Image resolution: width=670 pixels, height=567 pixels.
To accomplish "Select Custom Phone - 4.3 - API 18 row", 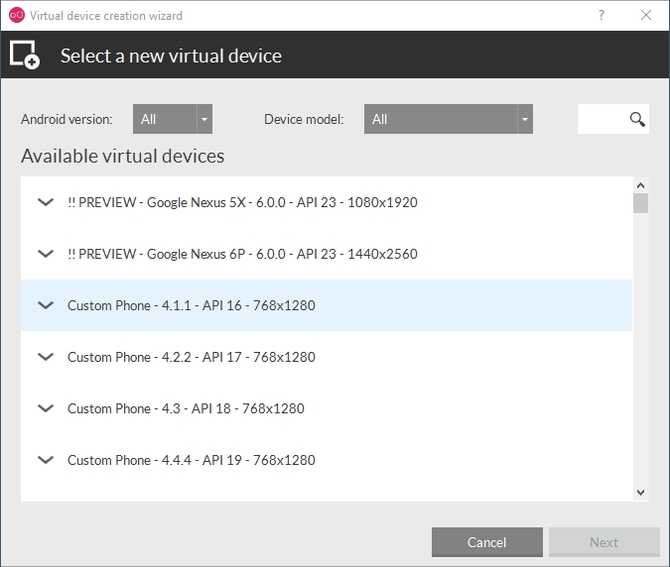I will click(x=326, y=408).
